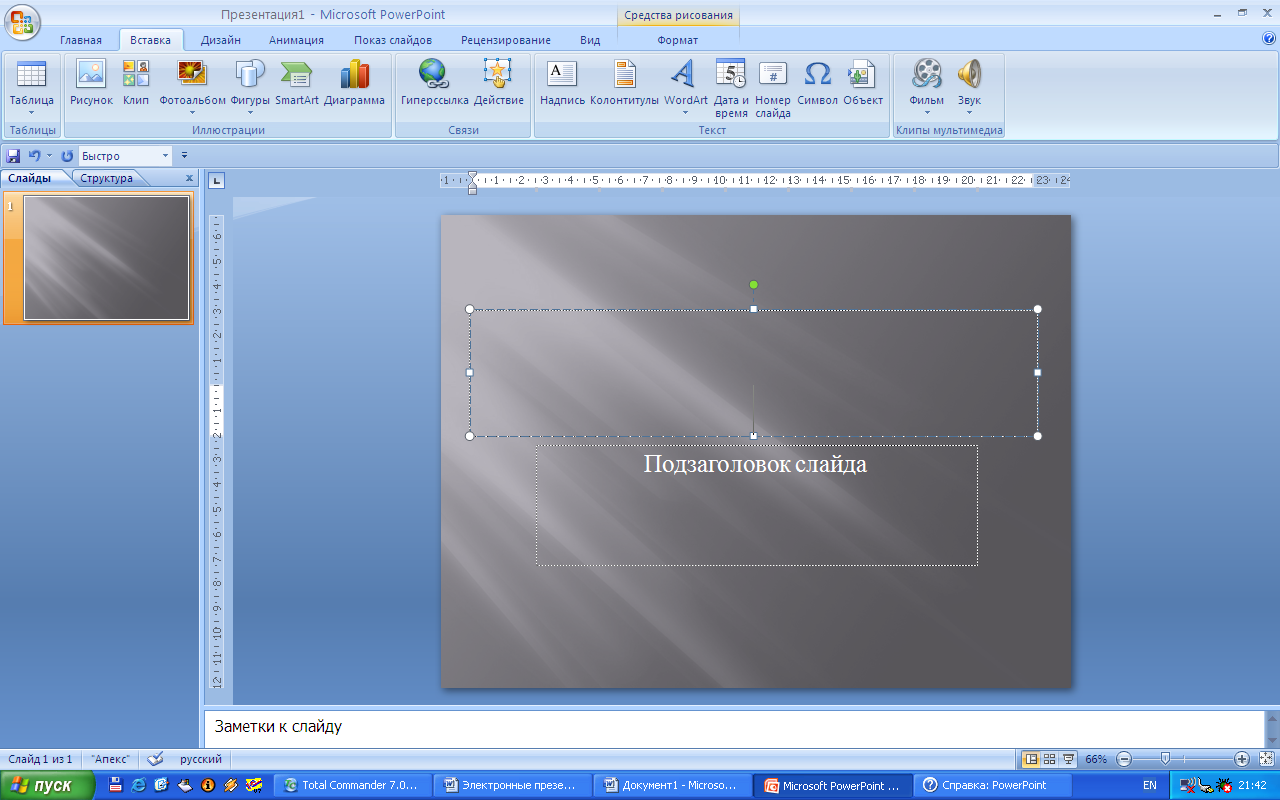Close the slides panel with x
This screenshot has width=1280, height=800.
coord(189,178)
